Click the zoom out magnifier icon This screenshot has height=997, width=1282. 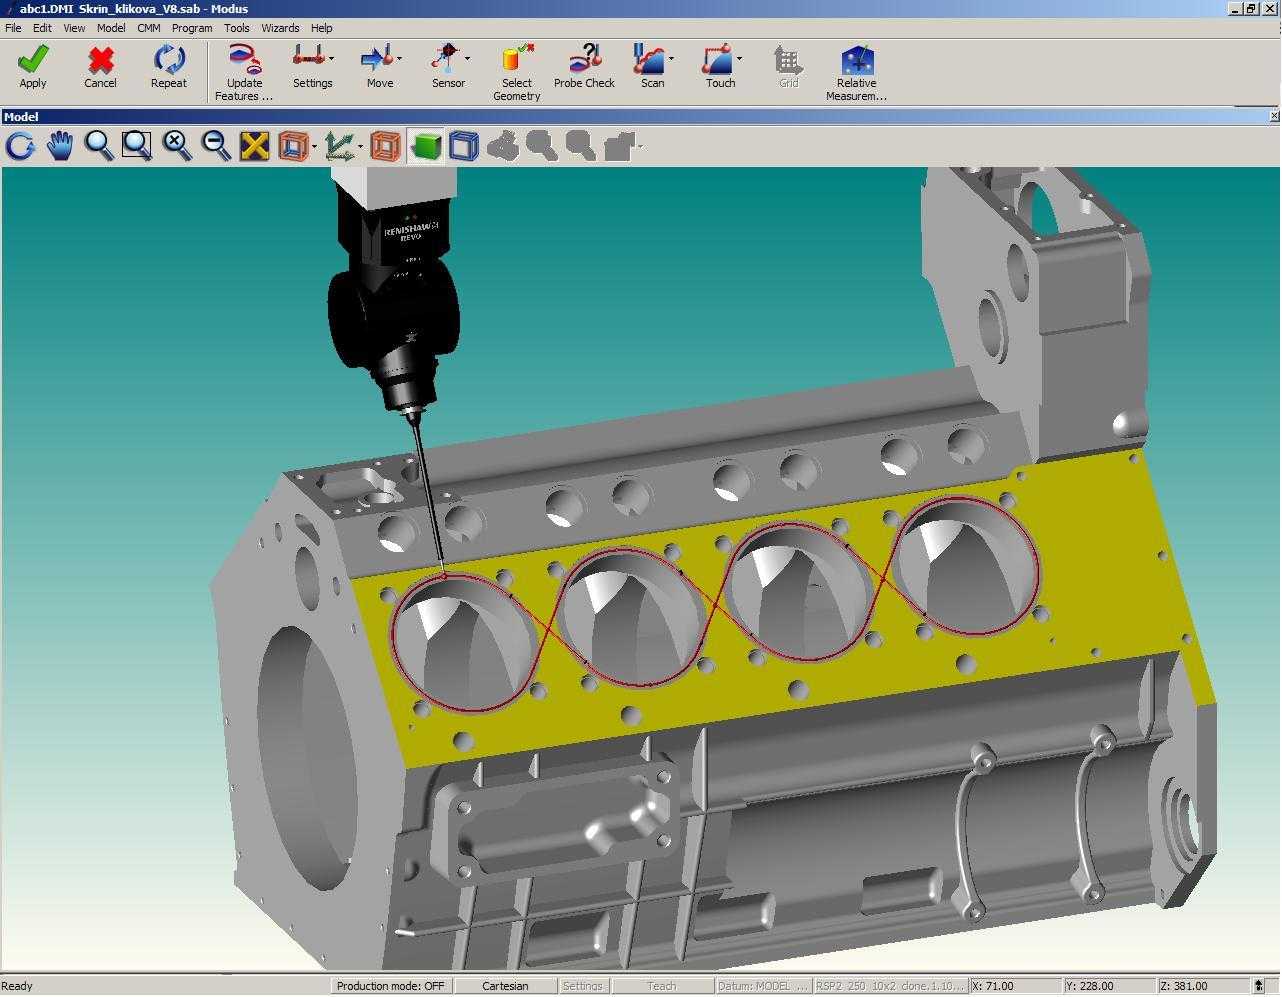coord(215,146)
